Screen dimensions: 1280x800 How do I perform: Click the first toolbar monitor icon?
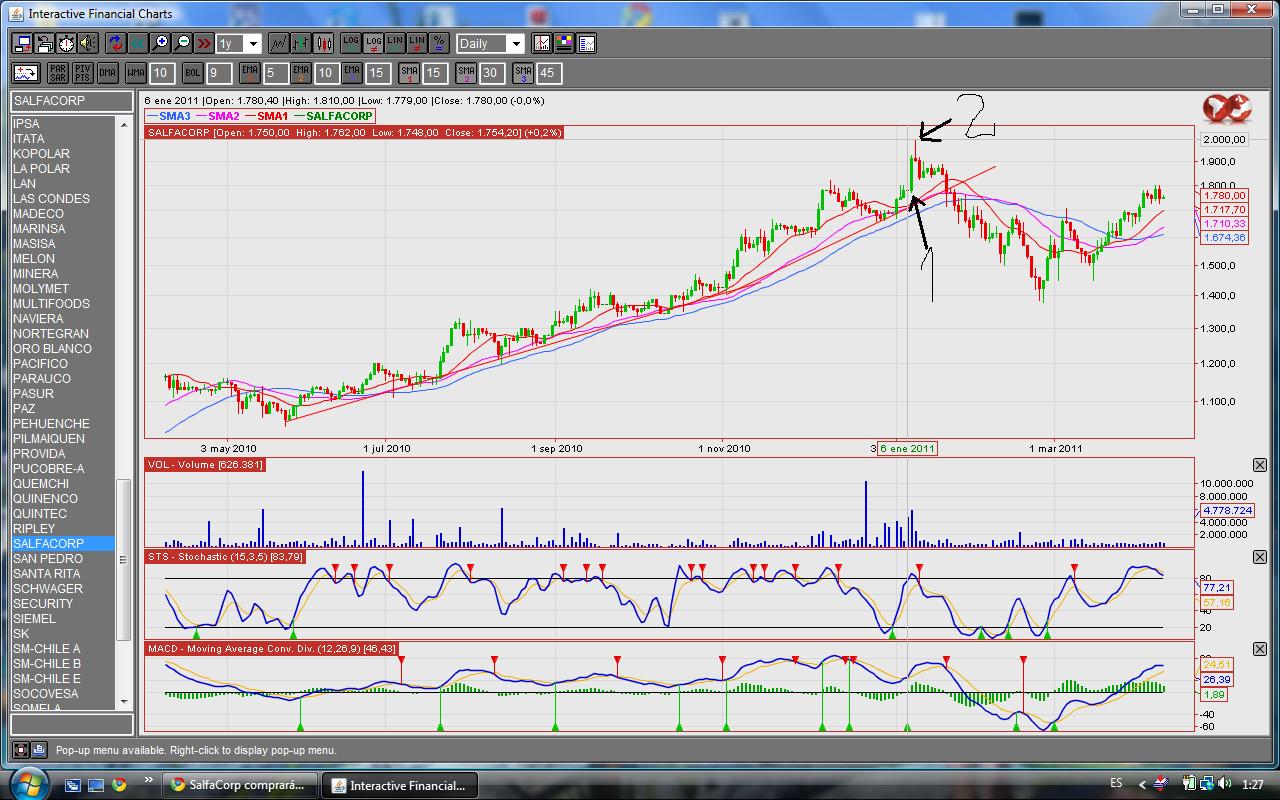(22, 43)
